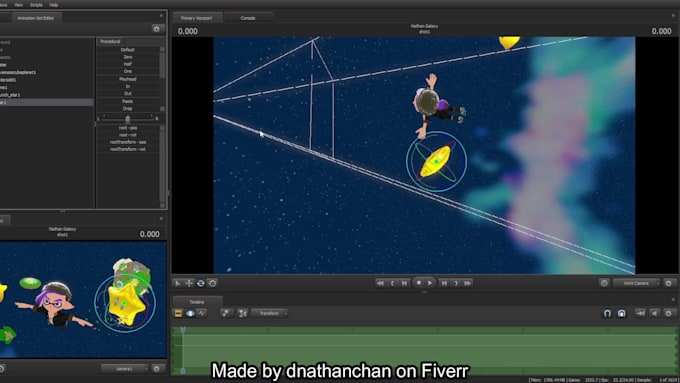The height and width of the screenshot is (383, 680).
Task: Apply the Playhead procedural preset
Action: [128, 79]
